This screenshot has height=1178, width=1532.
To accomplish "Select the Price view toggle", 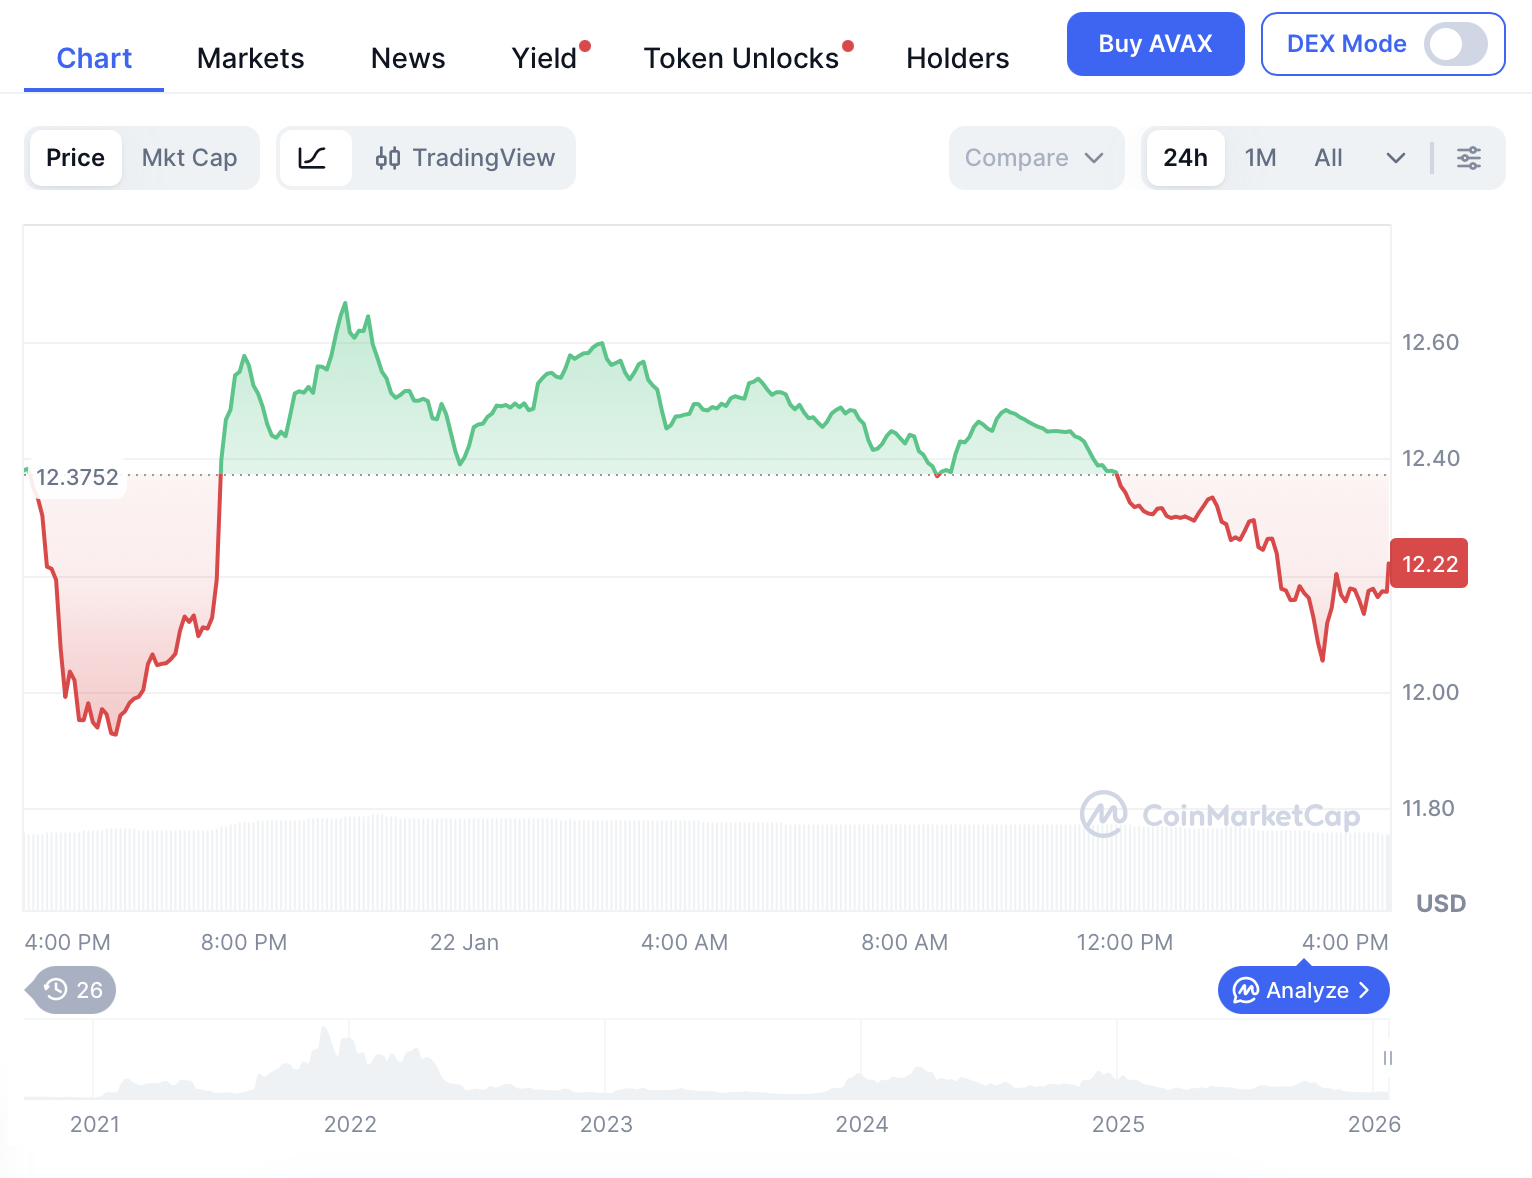I will point(76,158).
